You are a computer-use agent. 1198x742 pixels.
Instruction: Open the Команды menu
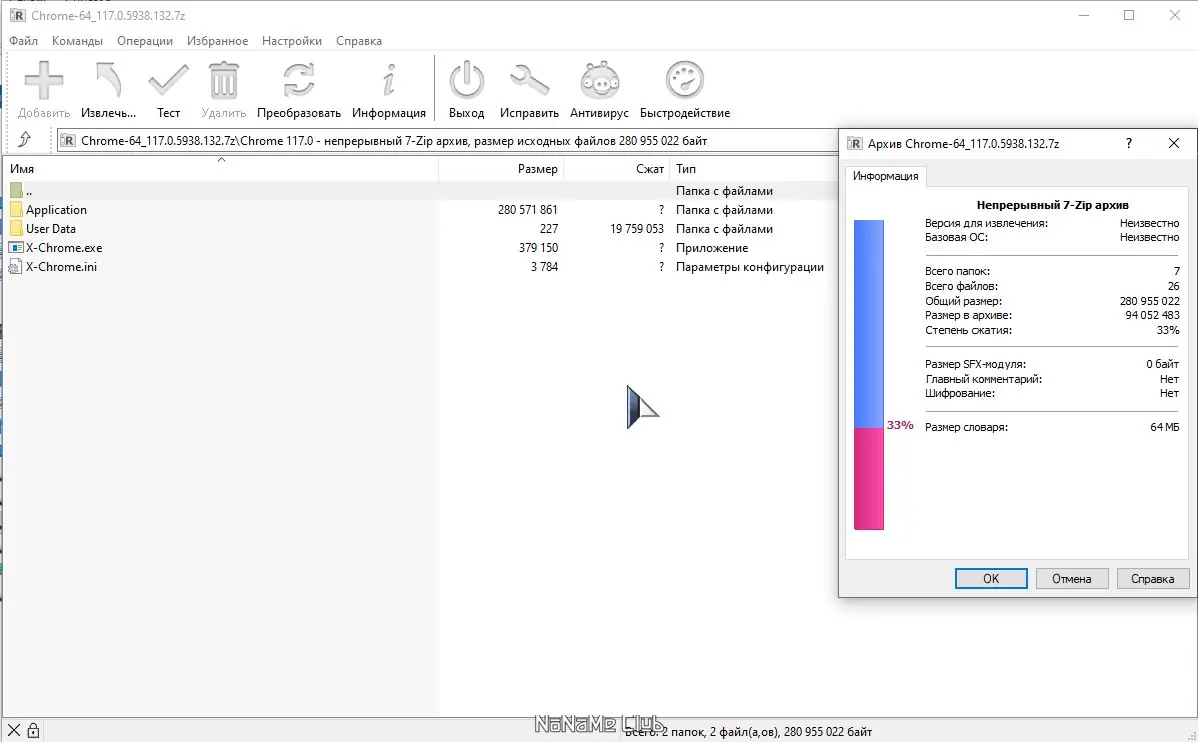[x=78, y=41]
